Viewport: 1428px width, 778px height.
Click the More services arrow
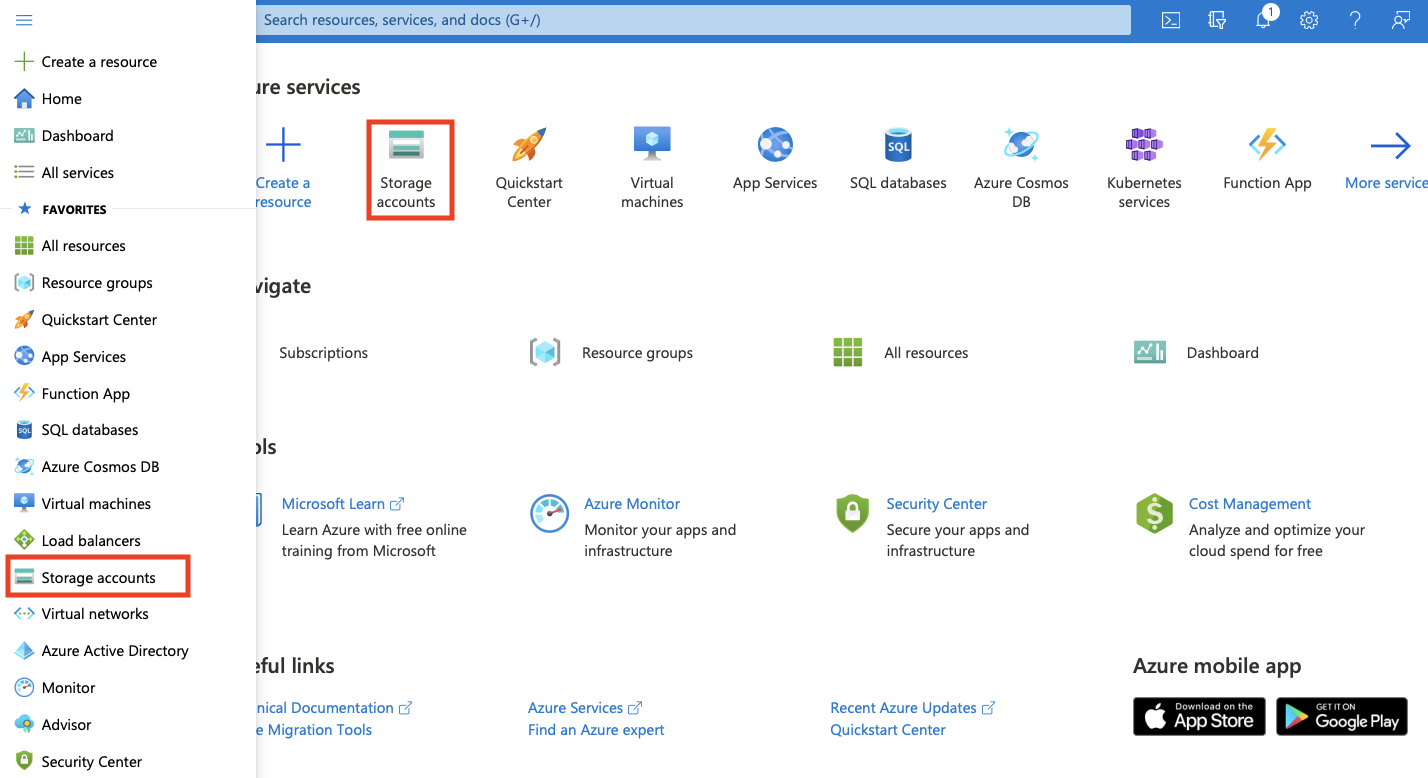(x=1389, y=158)
